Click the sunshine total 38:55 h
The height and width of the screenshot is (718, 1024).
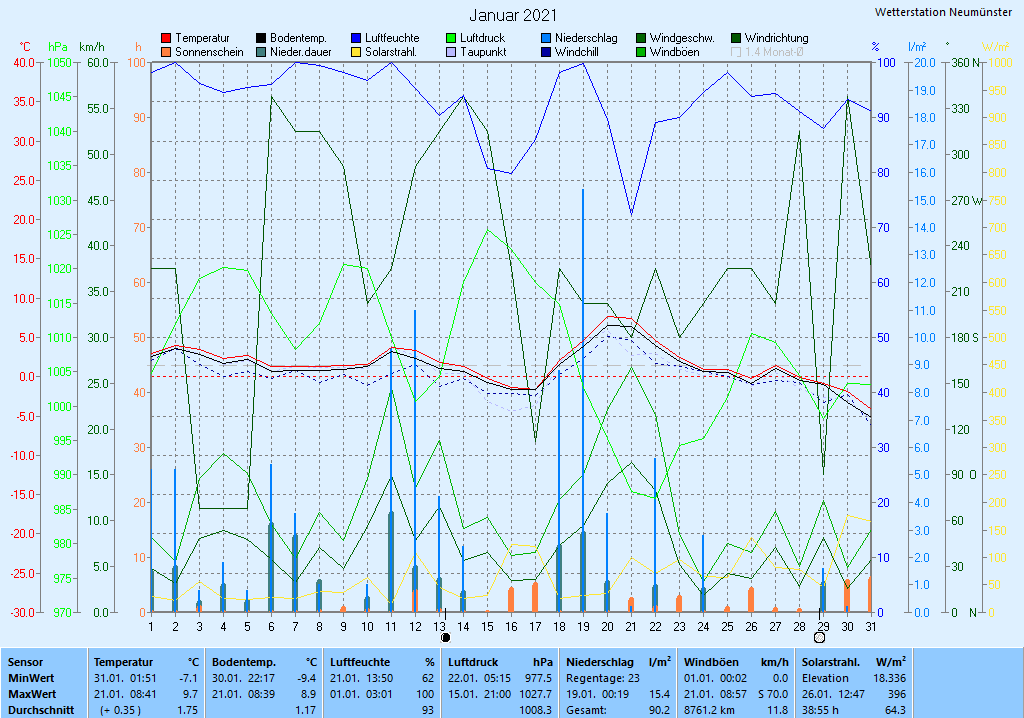click(x=820, y=710)
